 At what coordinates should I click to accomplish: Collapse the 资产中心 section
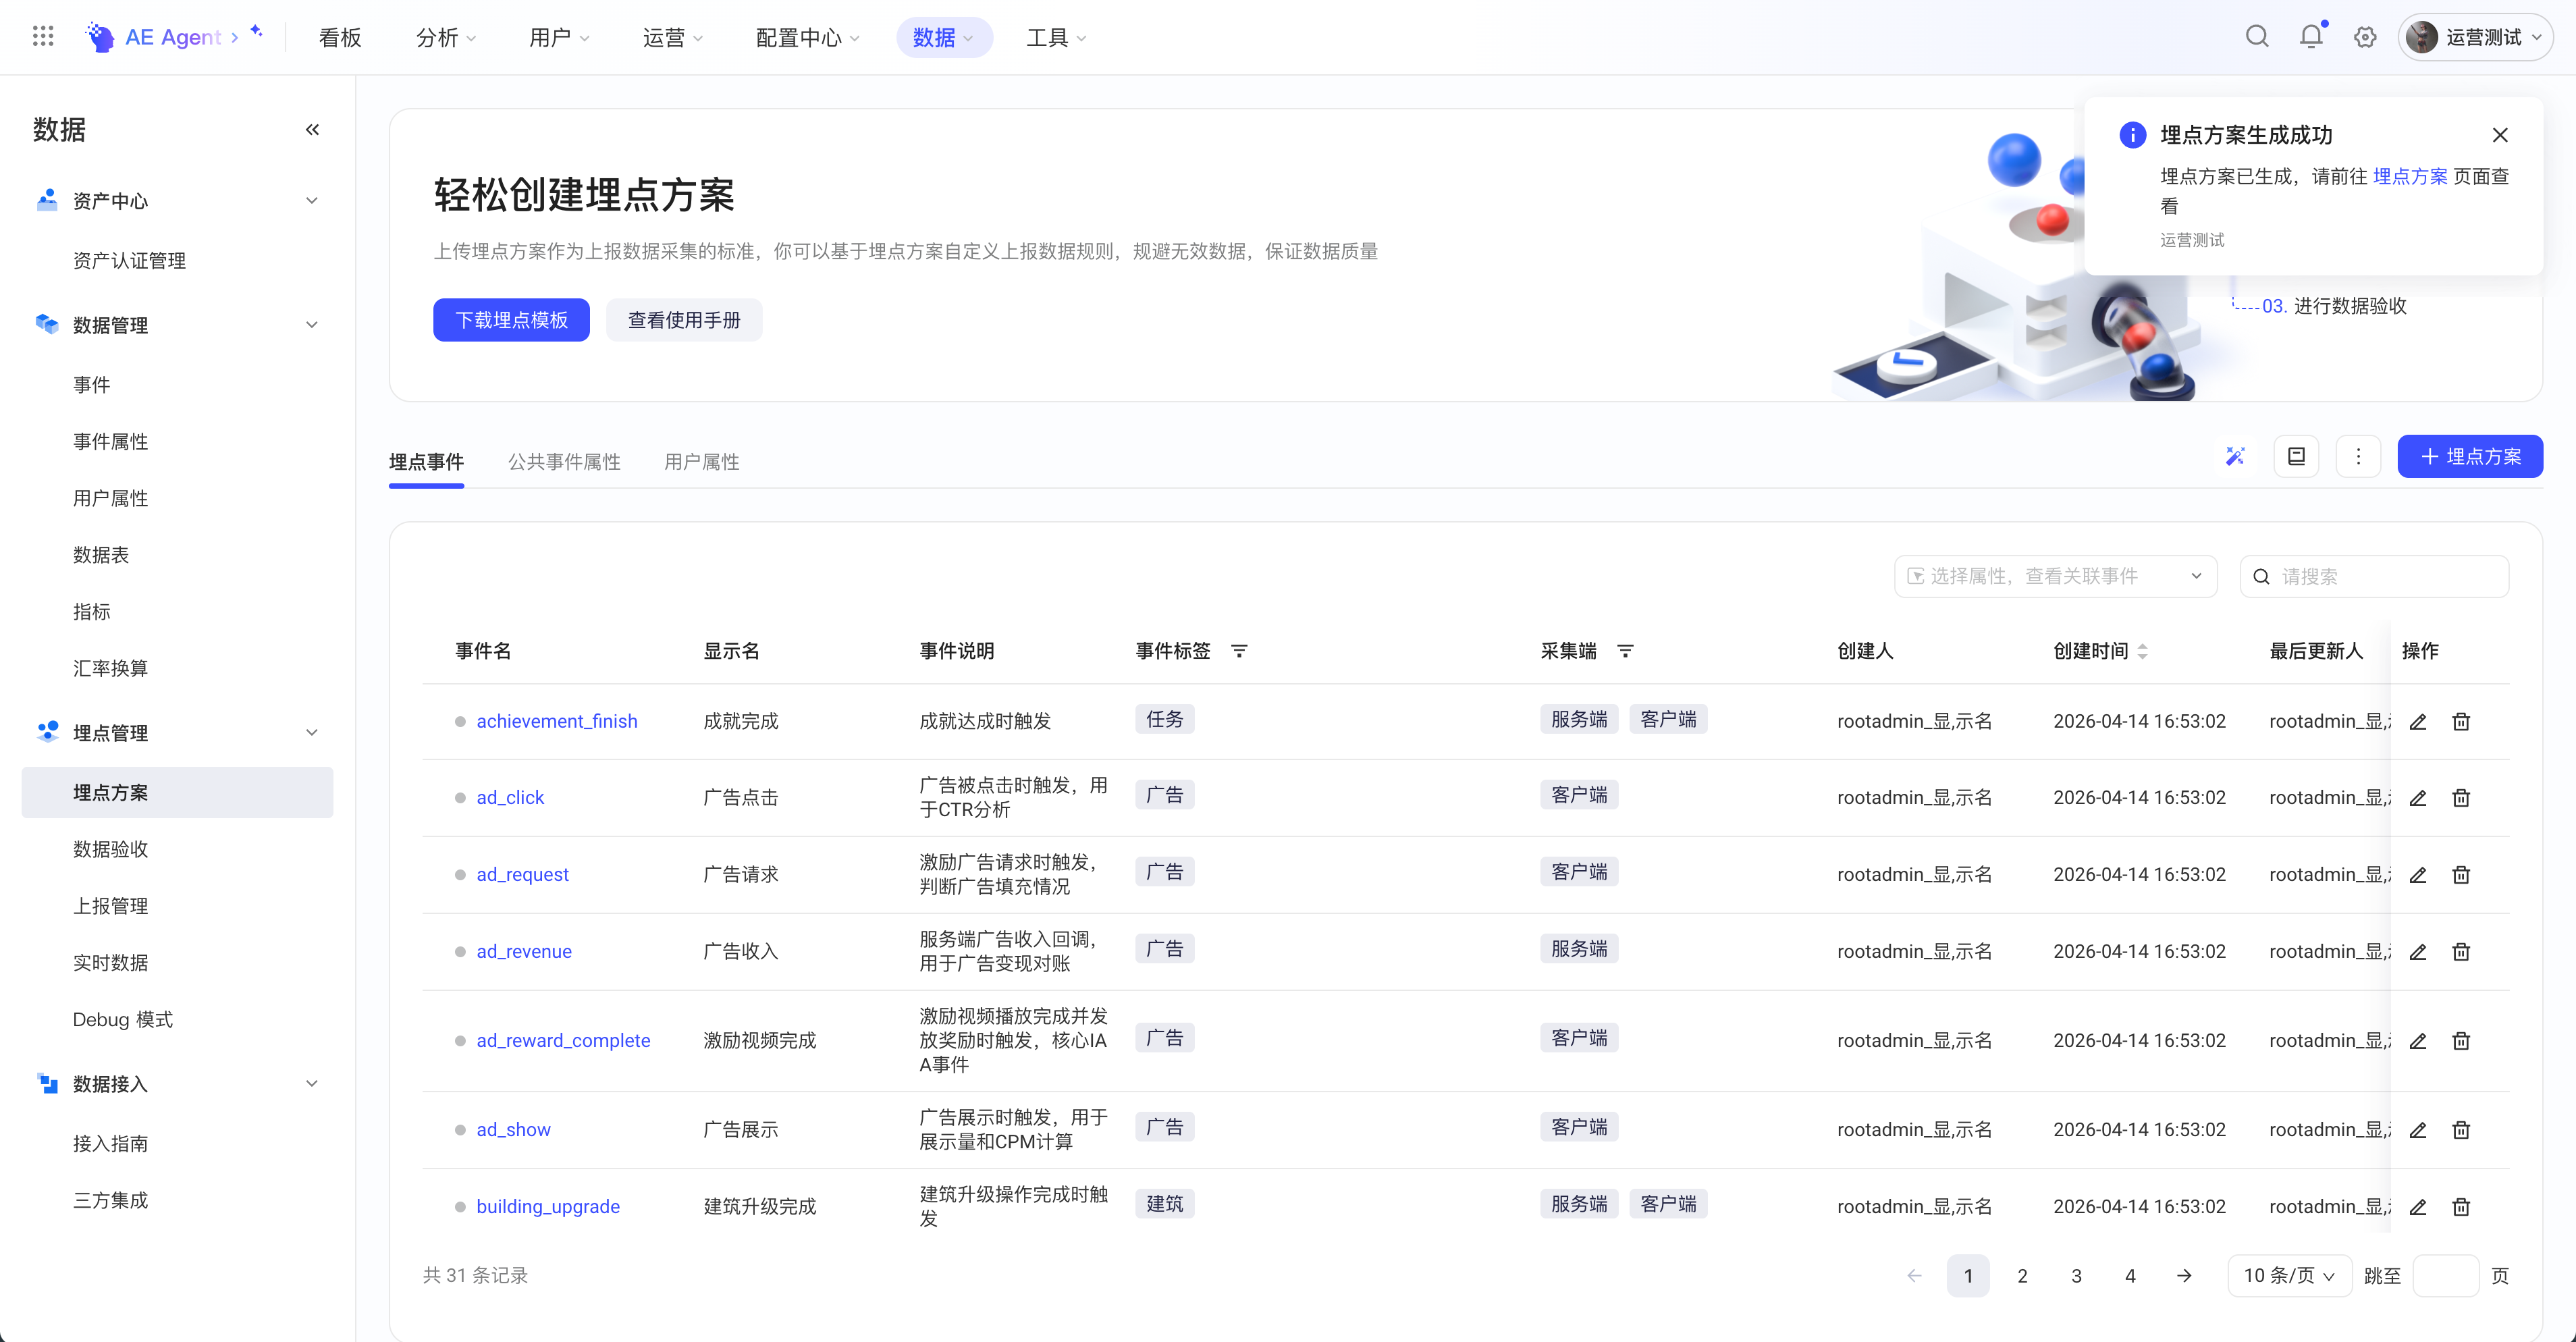click(312, 201)
